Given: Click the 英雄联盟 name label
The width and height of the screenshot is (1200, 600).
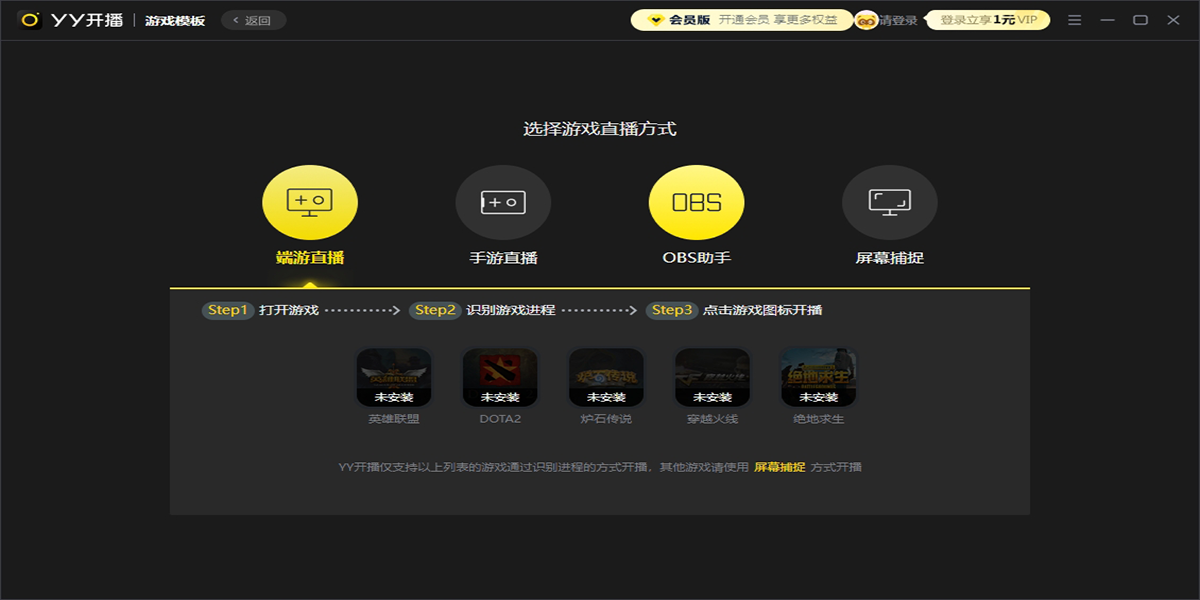Looking at the screenshot, I should [394, 419].
